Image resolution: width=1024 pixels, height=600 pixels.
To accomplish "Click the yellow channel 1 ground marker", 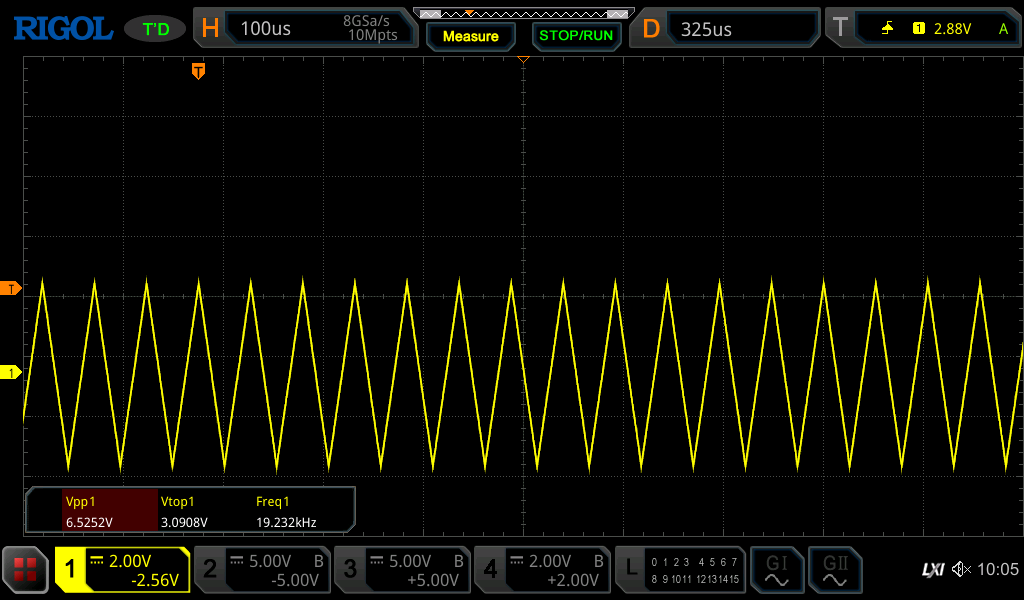I will tap(10, 373).
